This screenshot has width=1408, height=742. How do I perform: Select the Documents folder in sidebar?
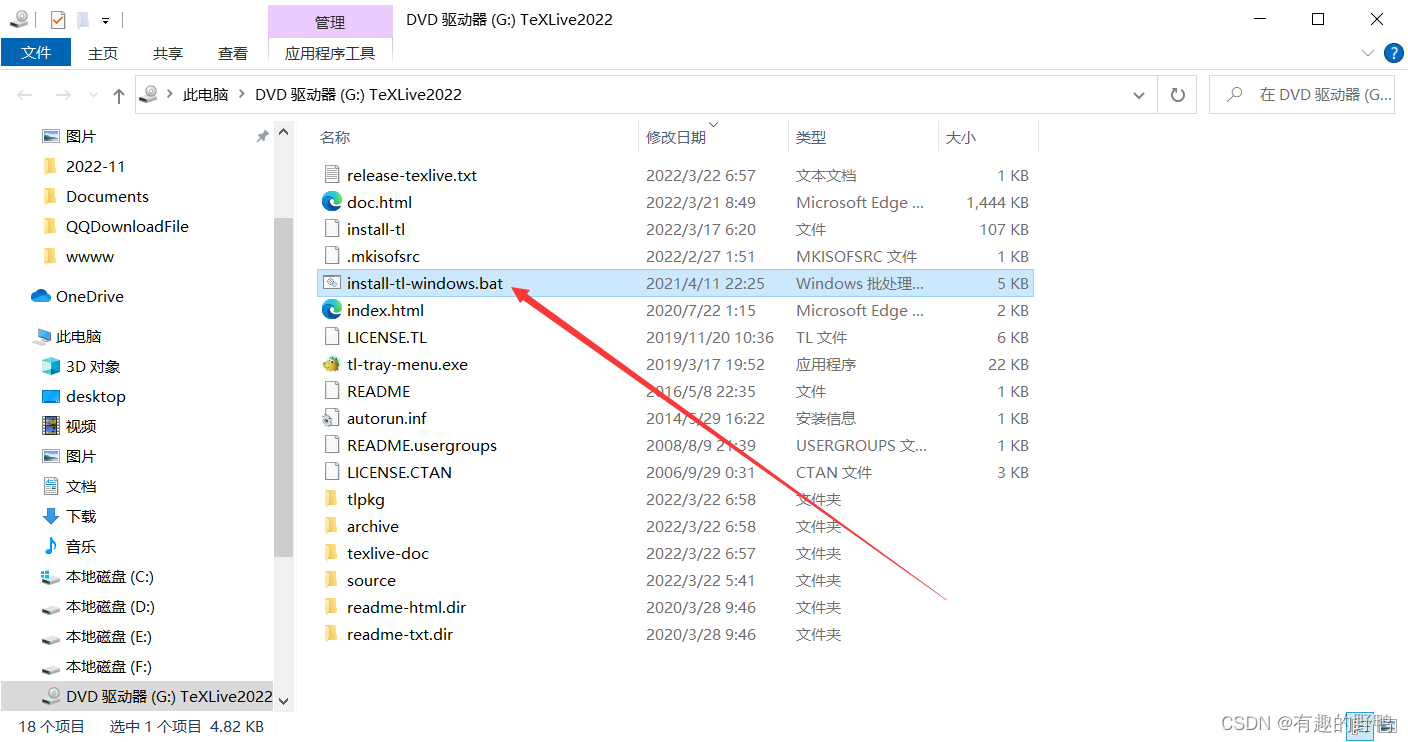tap(107, 196)
